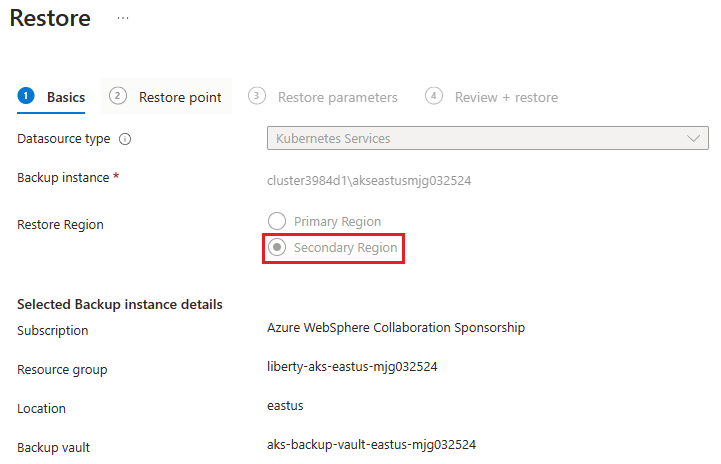Select the Secondary Region radio button
Screen dimensions: 721x464
277,247
